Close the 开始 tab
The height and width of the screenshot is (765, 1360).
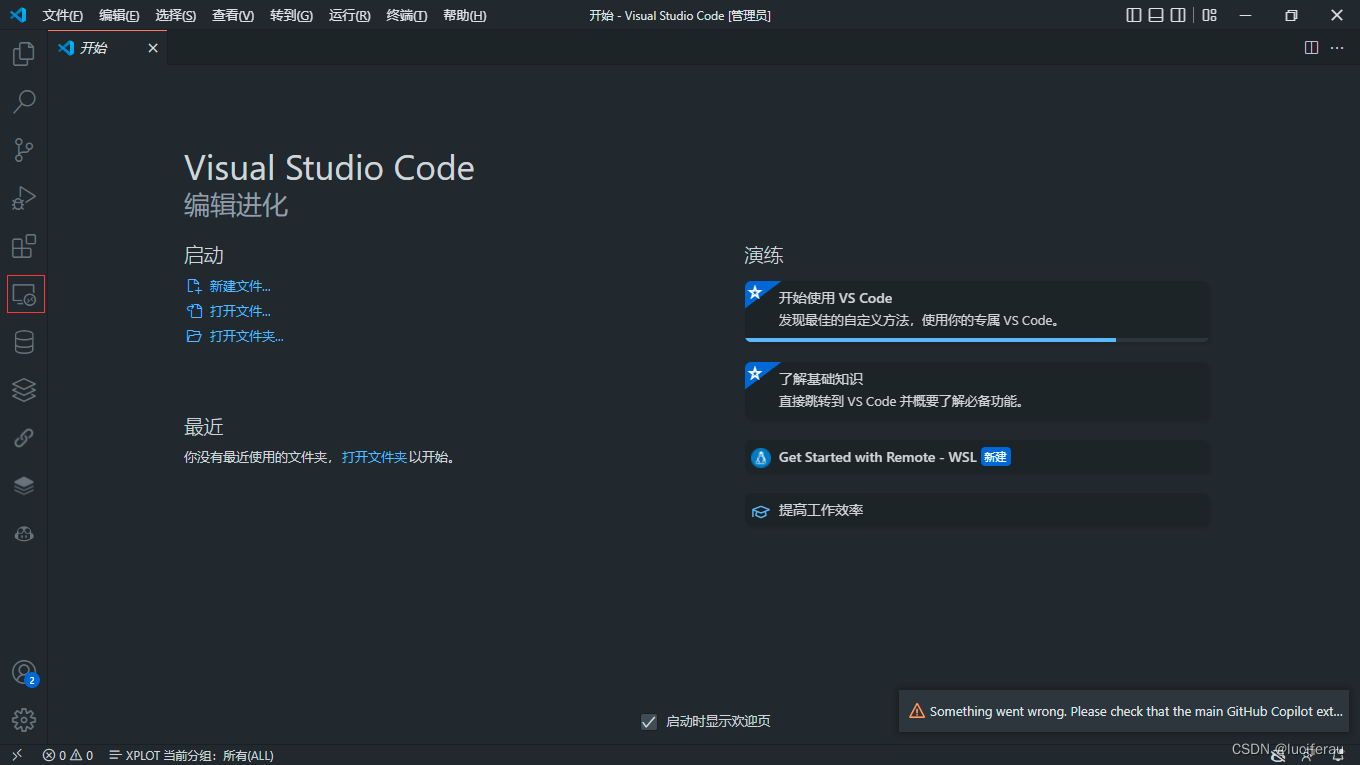153,48
